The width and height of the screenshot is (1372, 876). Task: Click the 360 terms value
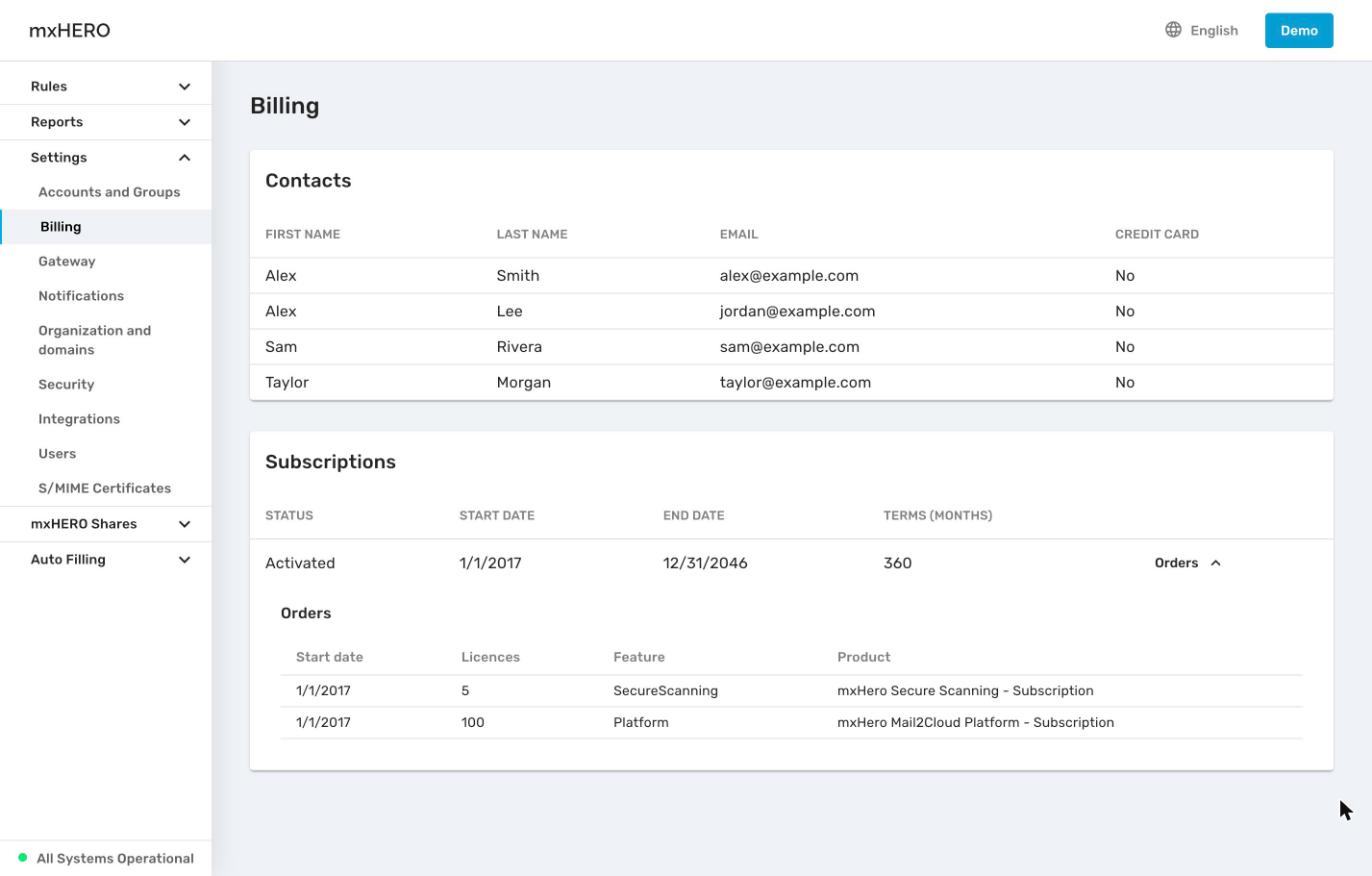click(897, 563)
